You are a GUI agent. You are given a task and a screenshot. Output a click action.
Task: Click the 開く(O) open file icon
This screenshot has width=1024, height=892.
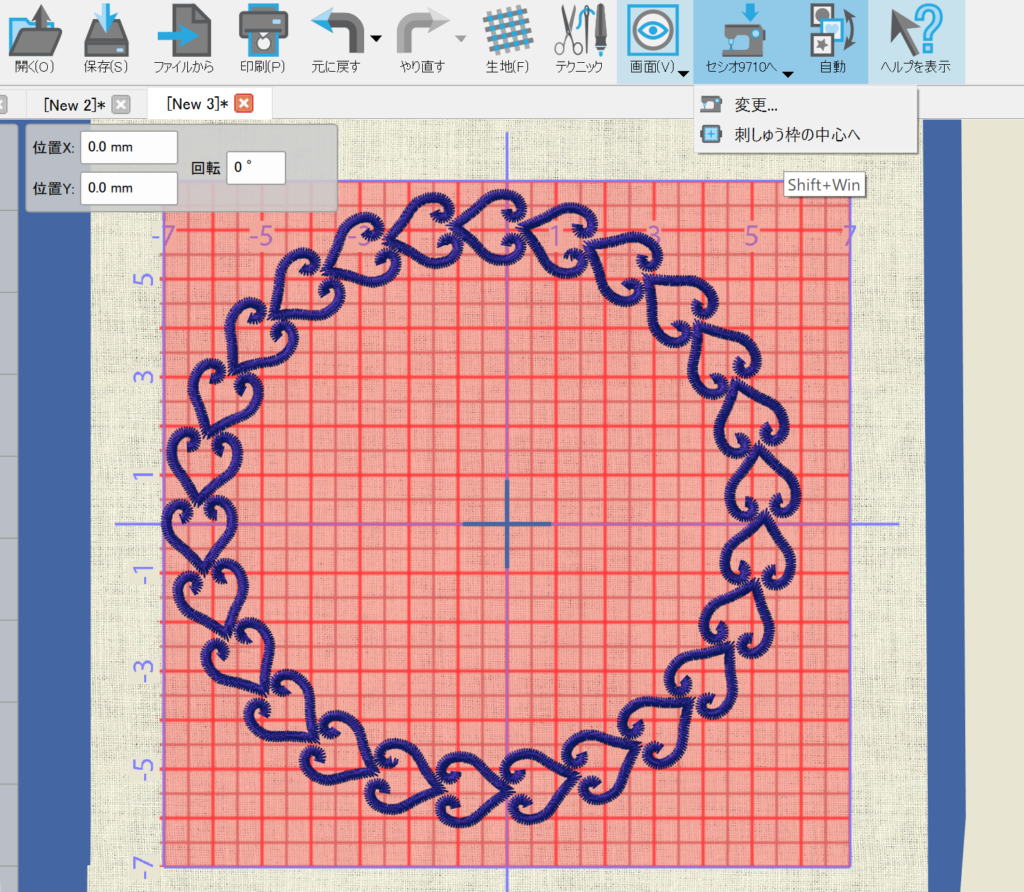click(35, 40)
